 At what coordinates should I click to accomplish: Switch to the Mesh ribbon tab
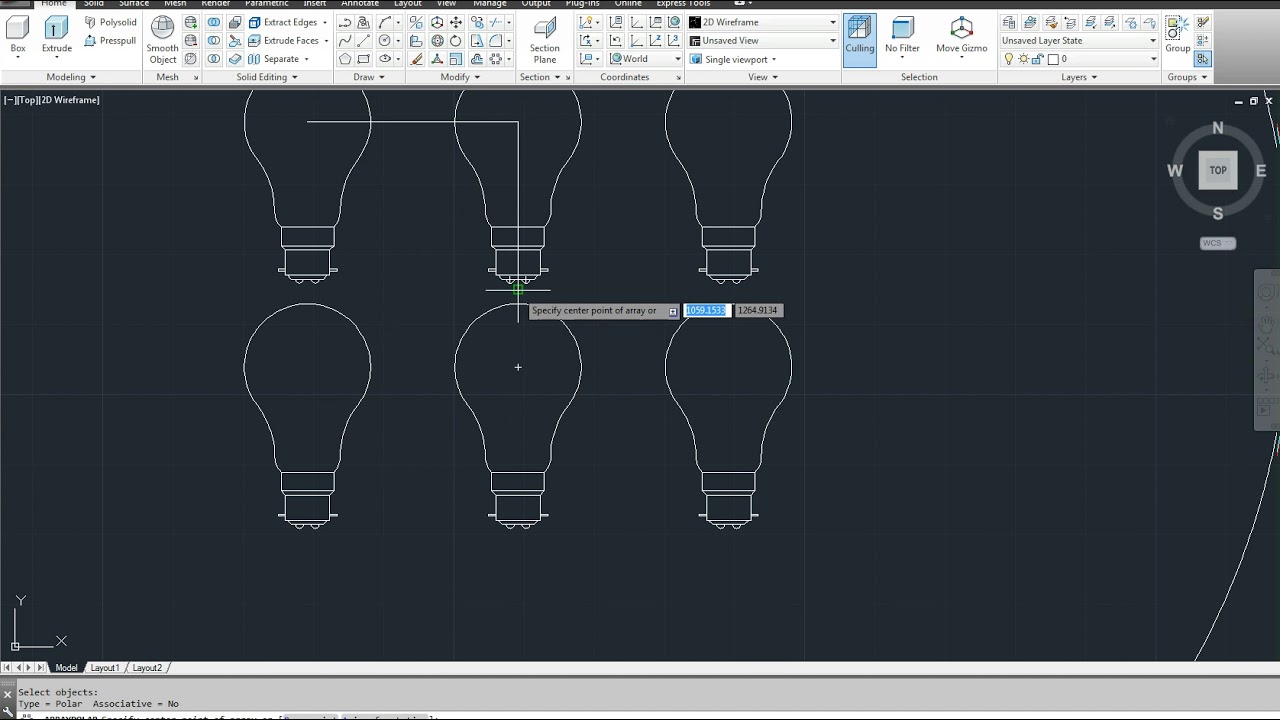tap(175, 4)
